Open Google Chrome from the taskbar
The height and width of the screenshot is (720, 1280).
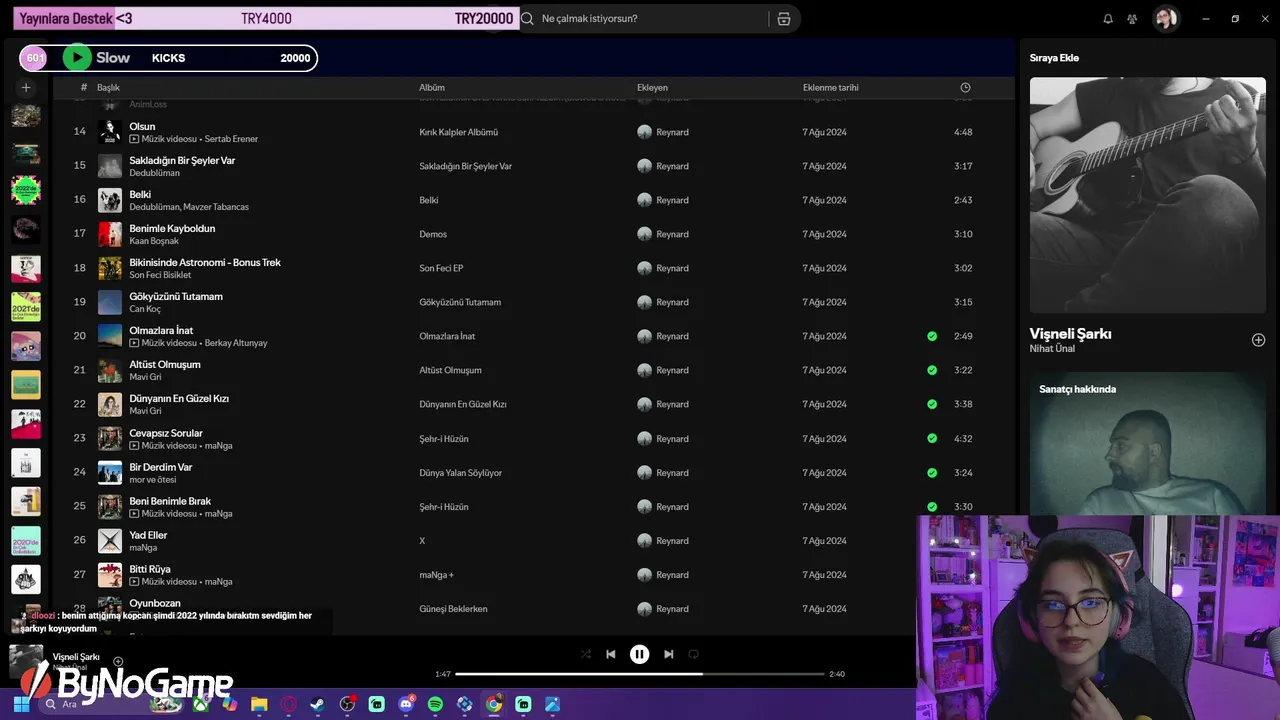click(x=494, y=704)
